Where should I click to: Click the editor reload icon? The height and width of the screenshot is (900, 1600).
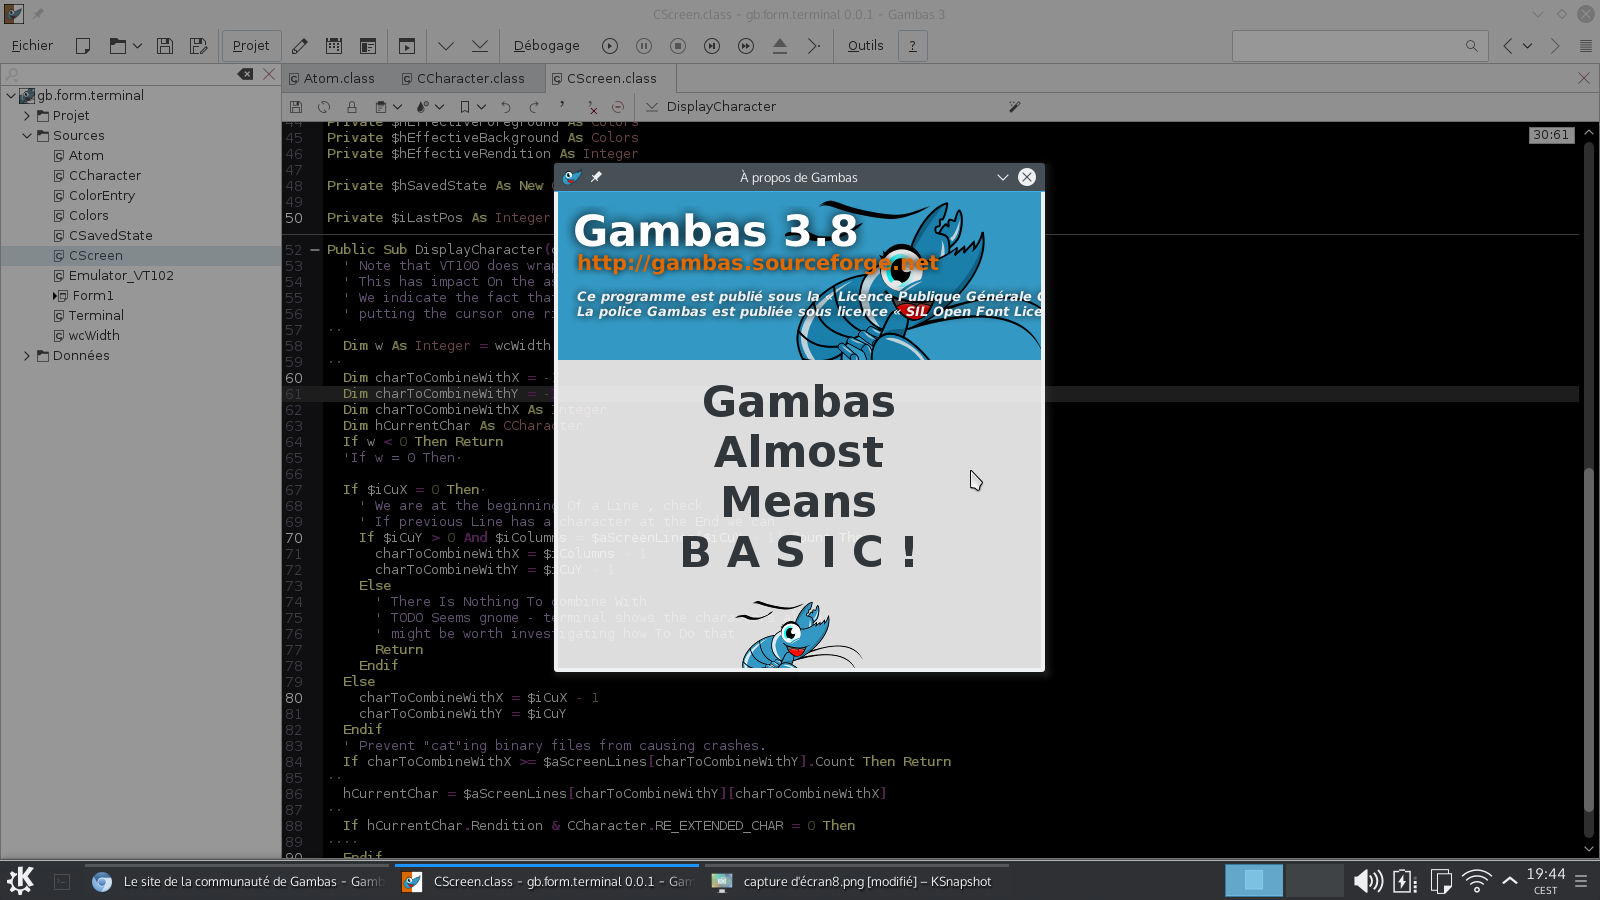(323, 107)
